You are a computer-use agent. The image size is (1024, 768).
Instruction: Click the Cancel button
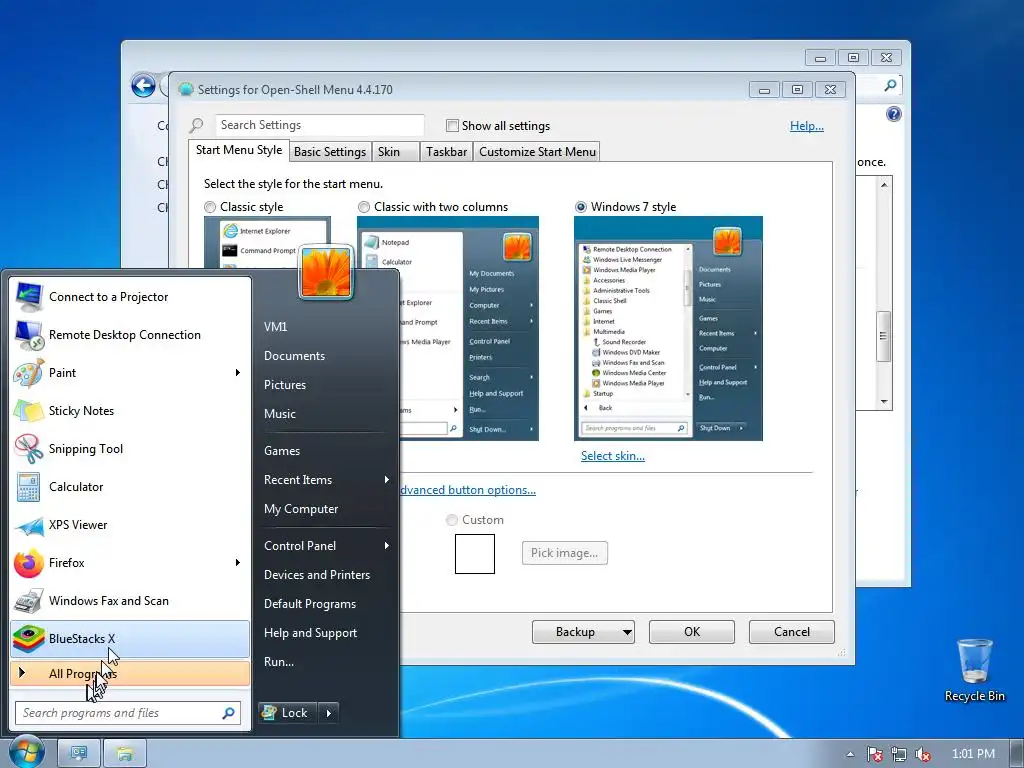coord(792,632)
